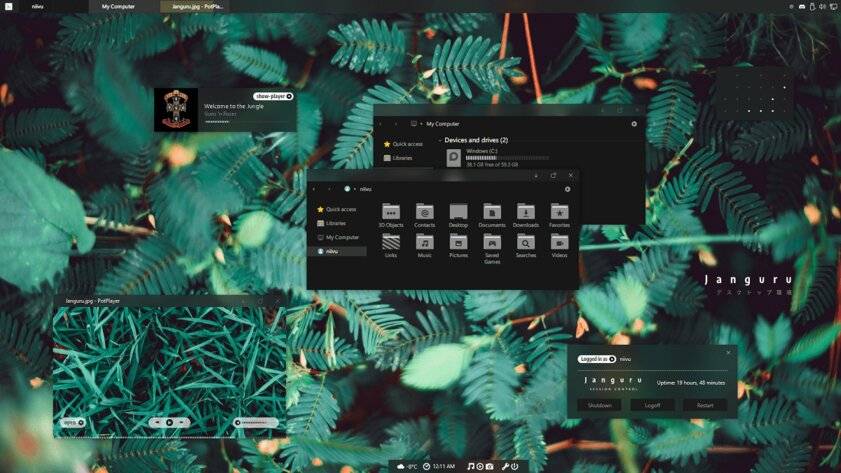Viewport: 841px width, 473px height.
Task: Open the wrench settings icon in dock
Action: [504, 466]
